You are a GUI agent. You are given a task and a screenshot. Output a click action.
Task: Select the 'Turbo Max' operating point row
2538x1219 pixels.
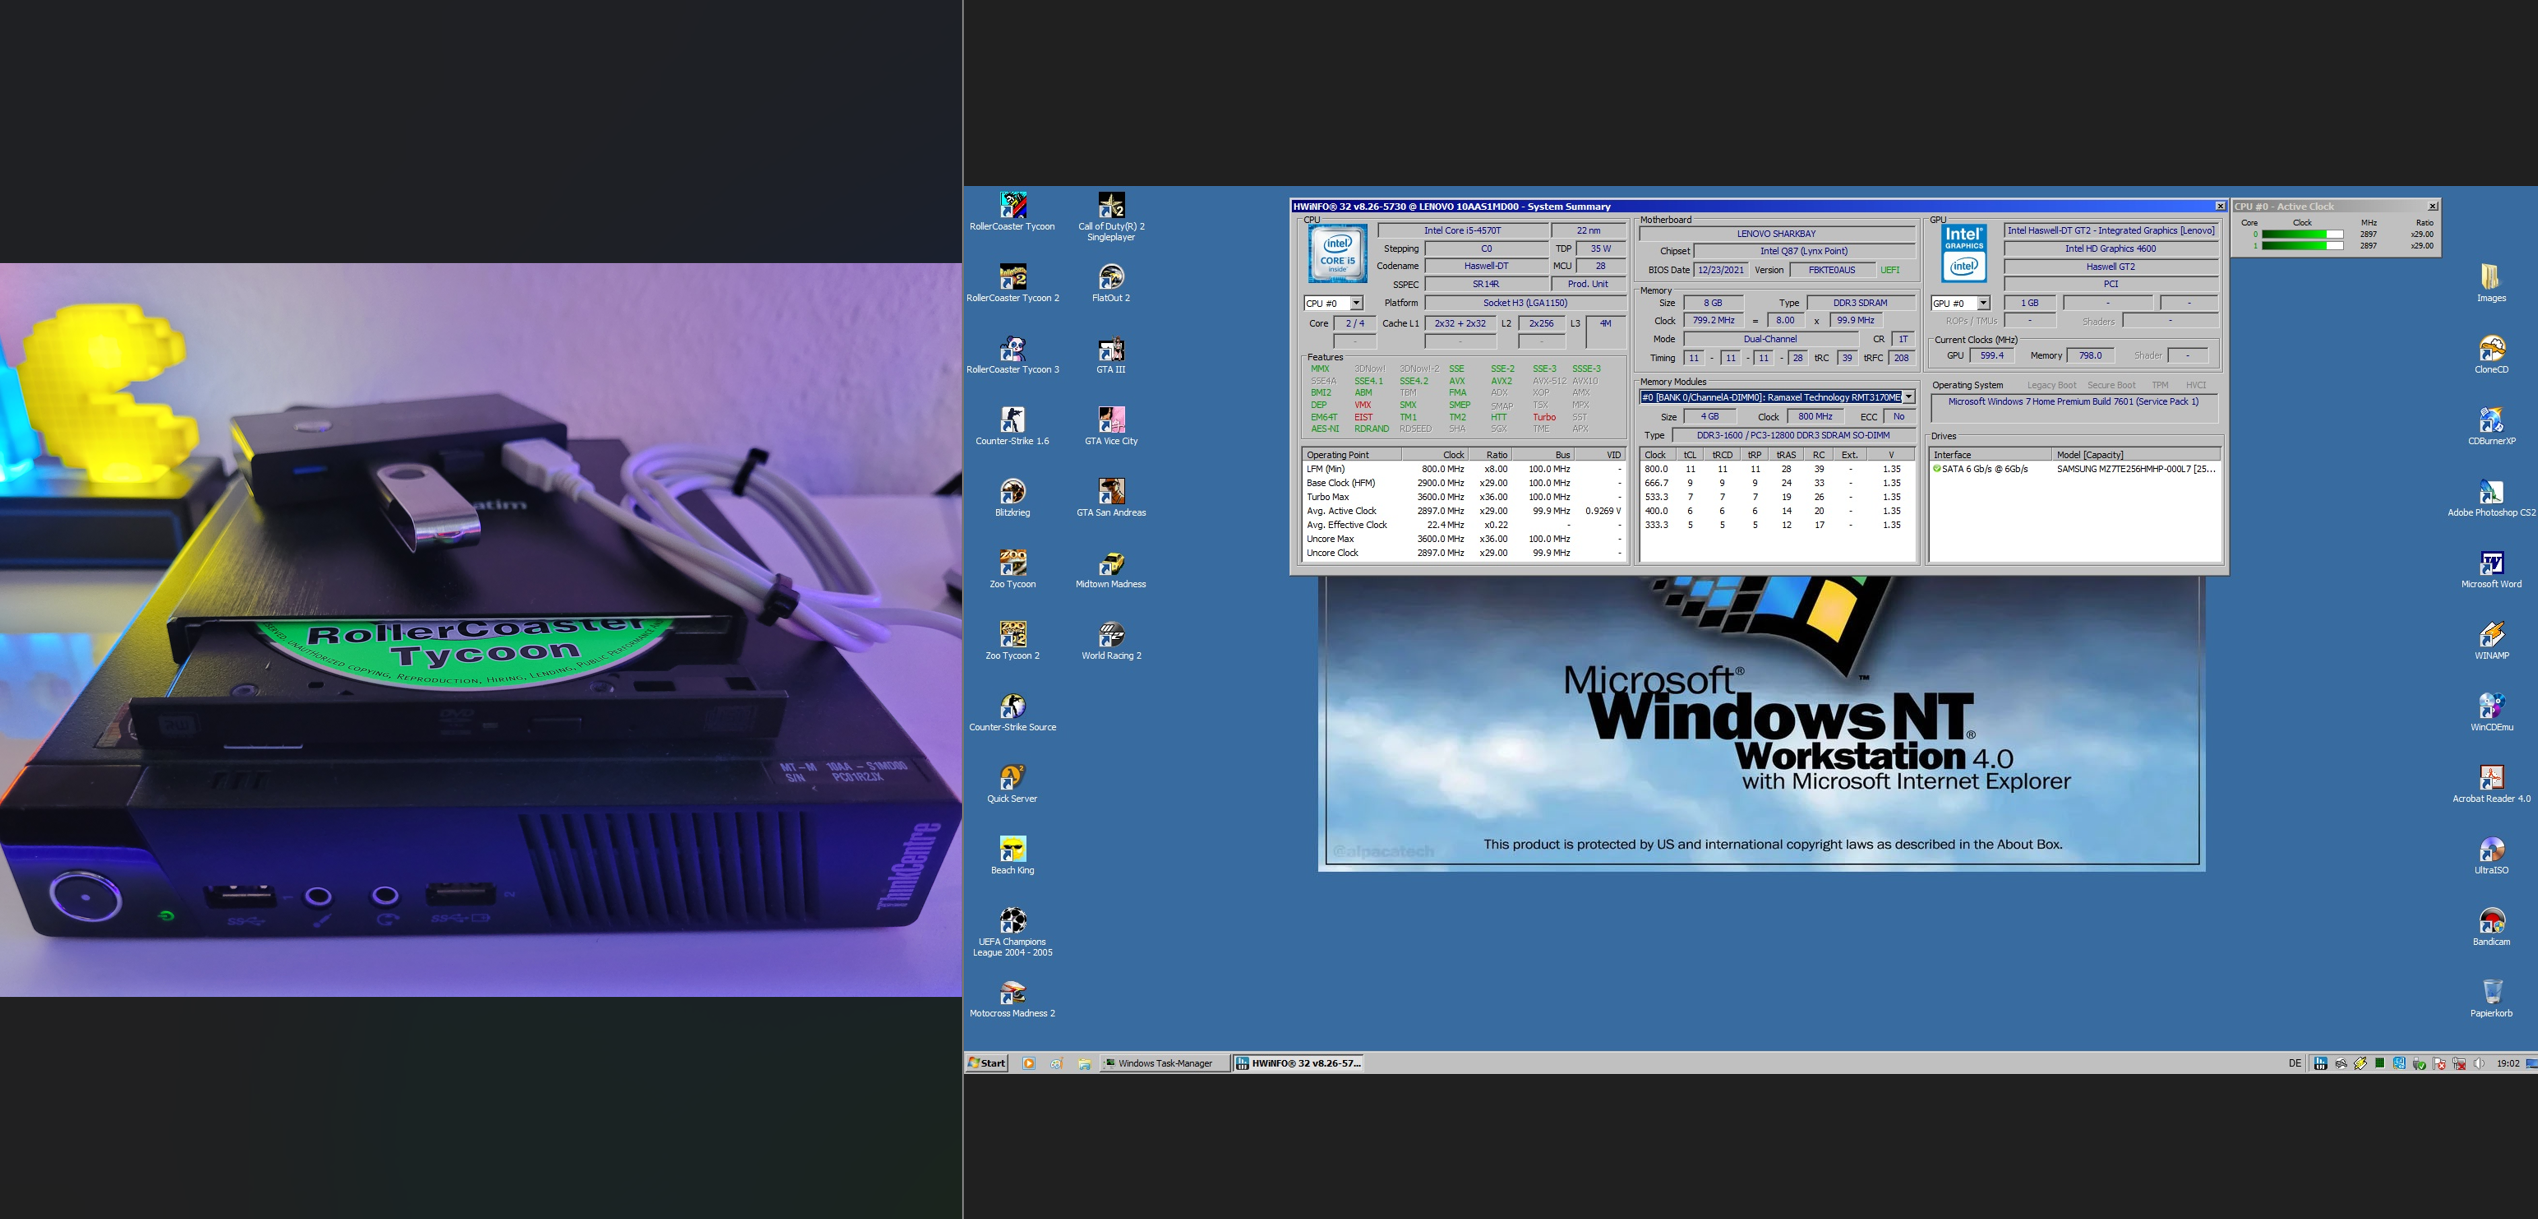coord(1463,497)
